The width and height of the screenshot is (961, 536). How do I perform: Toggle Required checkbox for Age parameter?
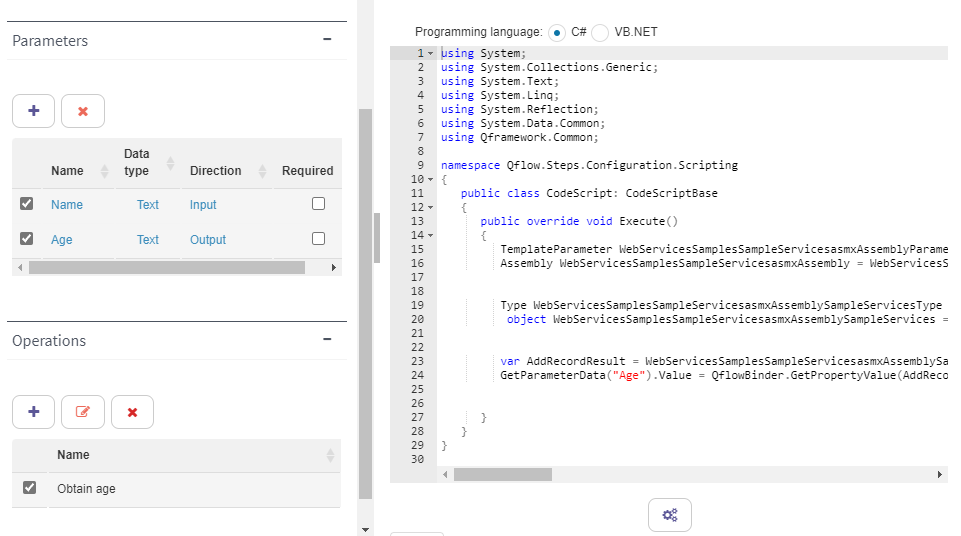[x=318, y=238]
